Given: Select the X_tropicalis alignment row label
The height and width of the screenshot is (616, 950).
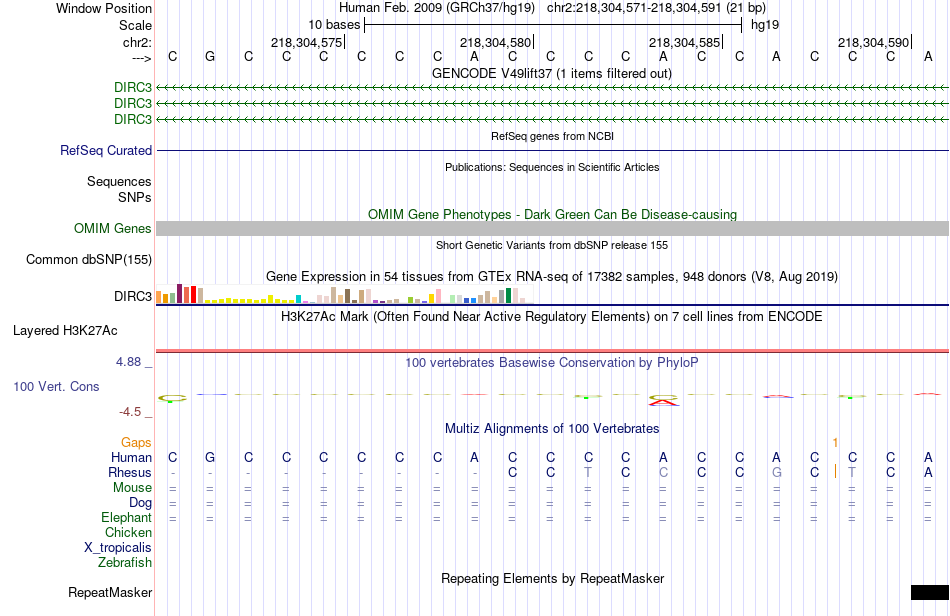Looking at the screenshot, I should pyautogui.click(x=118, y=548).
